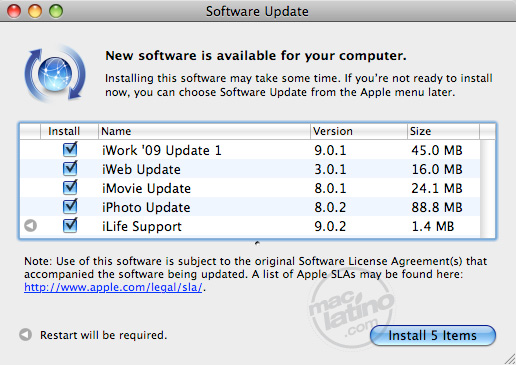Image resolution: width=516 pixels, height=365 pixels.
Task: Click version 8.0.1 of iMovie Update
Action: (x=330, y=188)
